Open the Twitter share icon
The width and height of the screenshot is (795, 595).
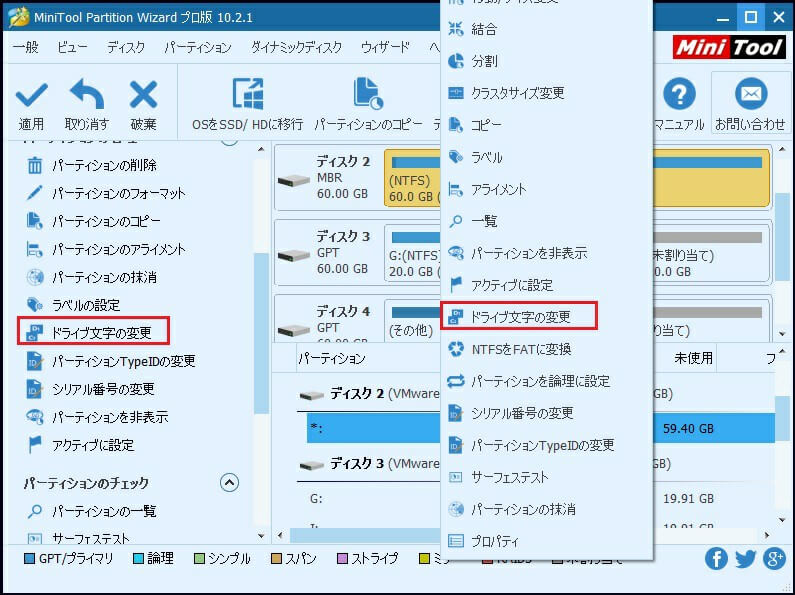pyautogui.click(x=745, y=559)
